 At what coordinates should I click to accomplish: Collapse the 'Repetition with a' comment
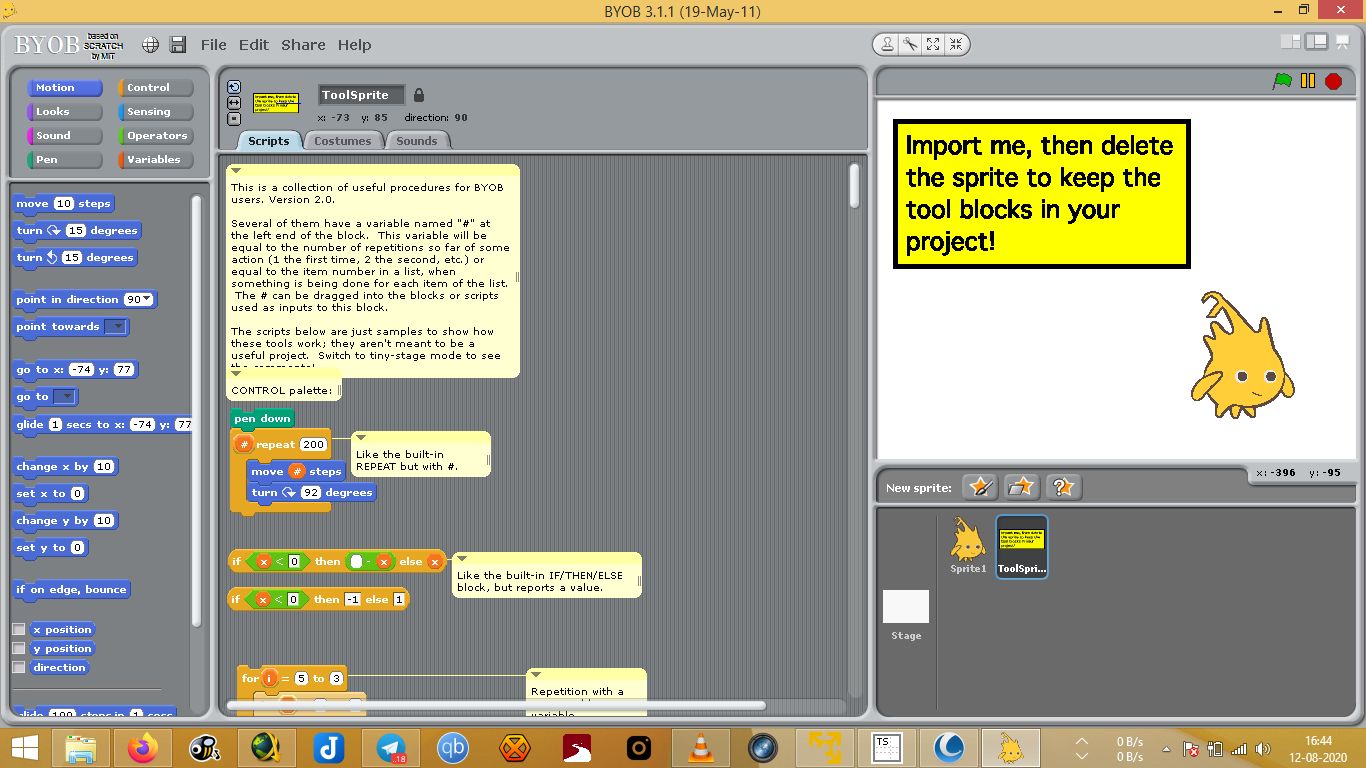coord(536,675)
